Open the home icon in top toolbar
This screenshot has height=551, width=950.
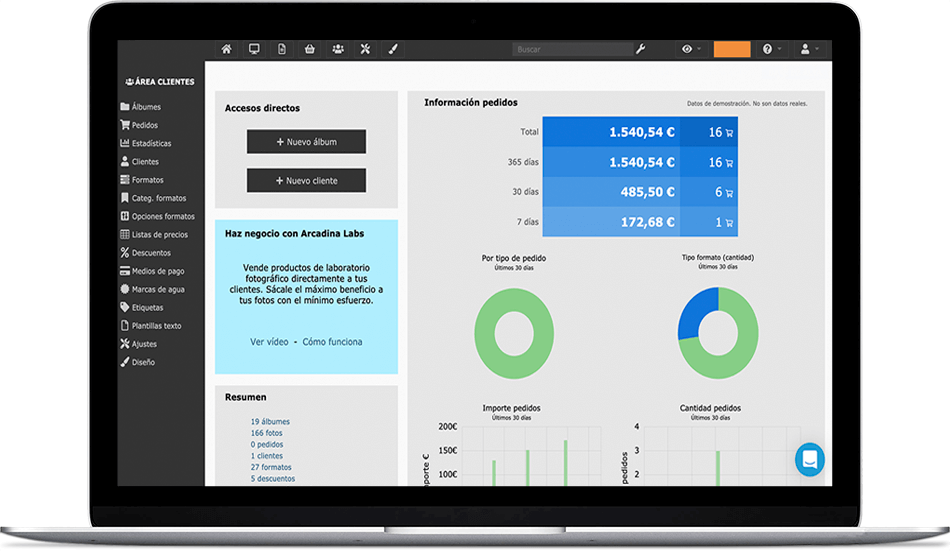[226, 49]
